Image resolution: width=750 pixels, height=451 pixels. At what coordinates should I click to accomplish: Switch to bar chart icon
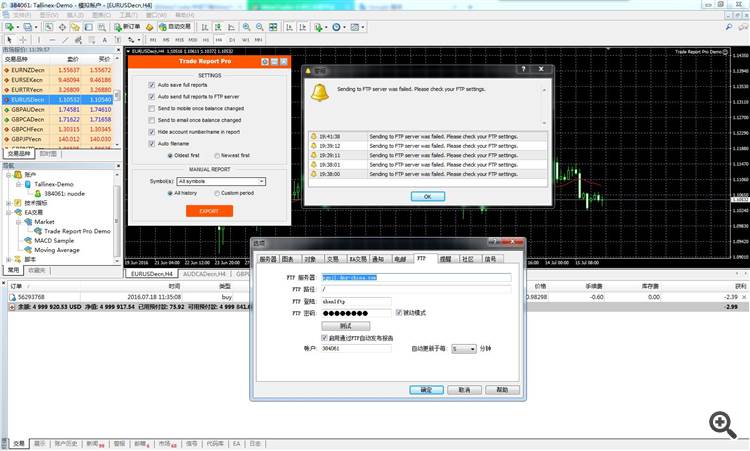click(x=205, y=27)
